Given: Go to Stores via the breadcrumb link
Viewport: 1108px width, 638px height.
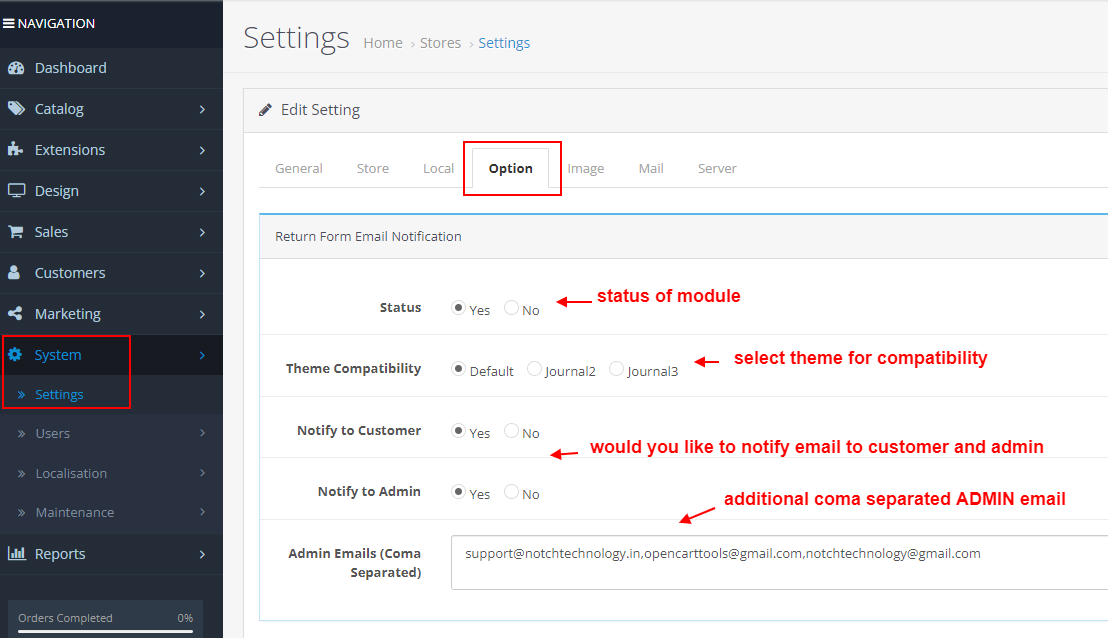Looking at the screenshot, I should tap(440, 42).
